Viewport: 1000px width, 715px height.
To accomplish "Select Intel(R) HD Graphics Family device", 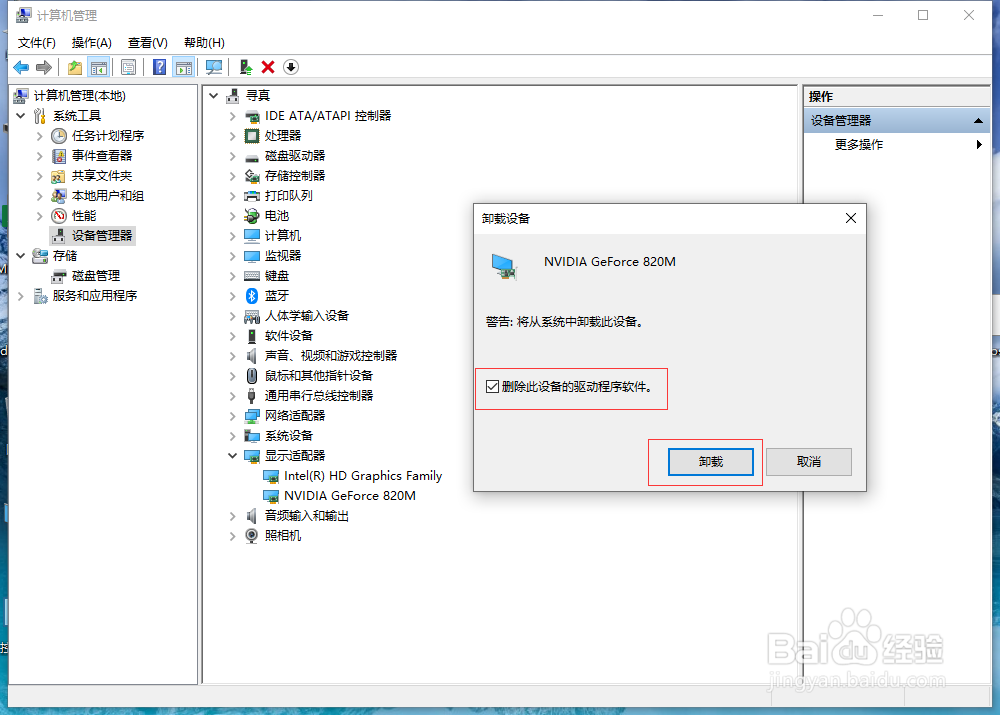I will pyautogui.click(x=363, y=476).
